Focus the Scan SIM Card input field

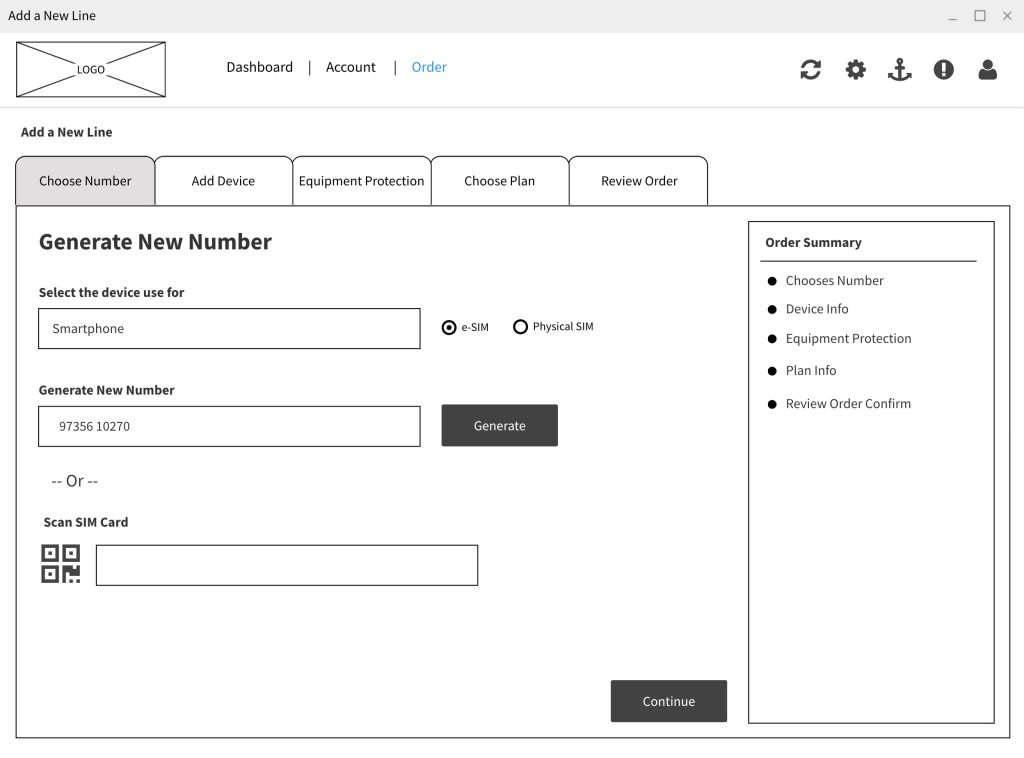(286, 565)
